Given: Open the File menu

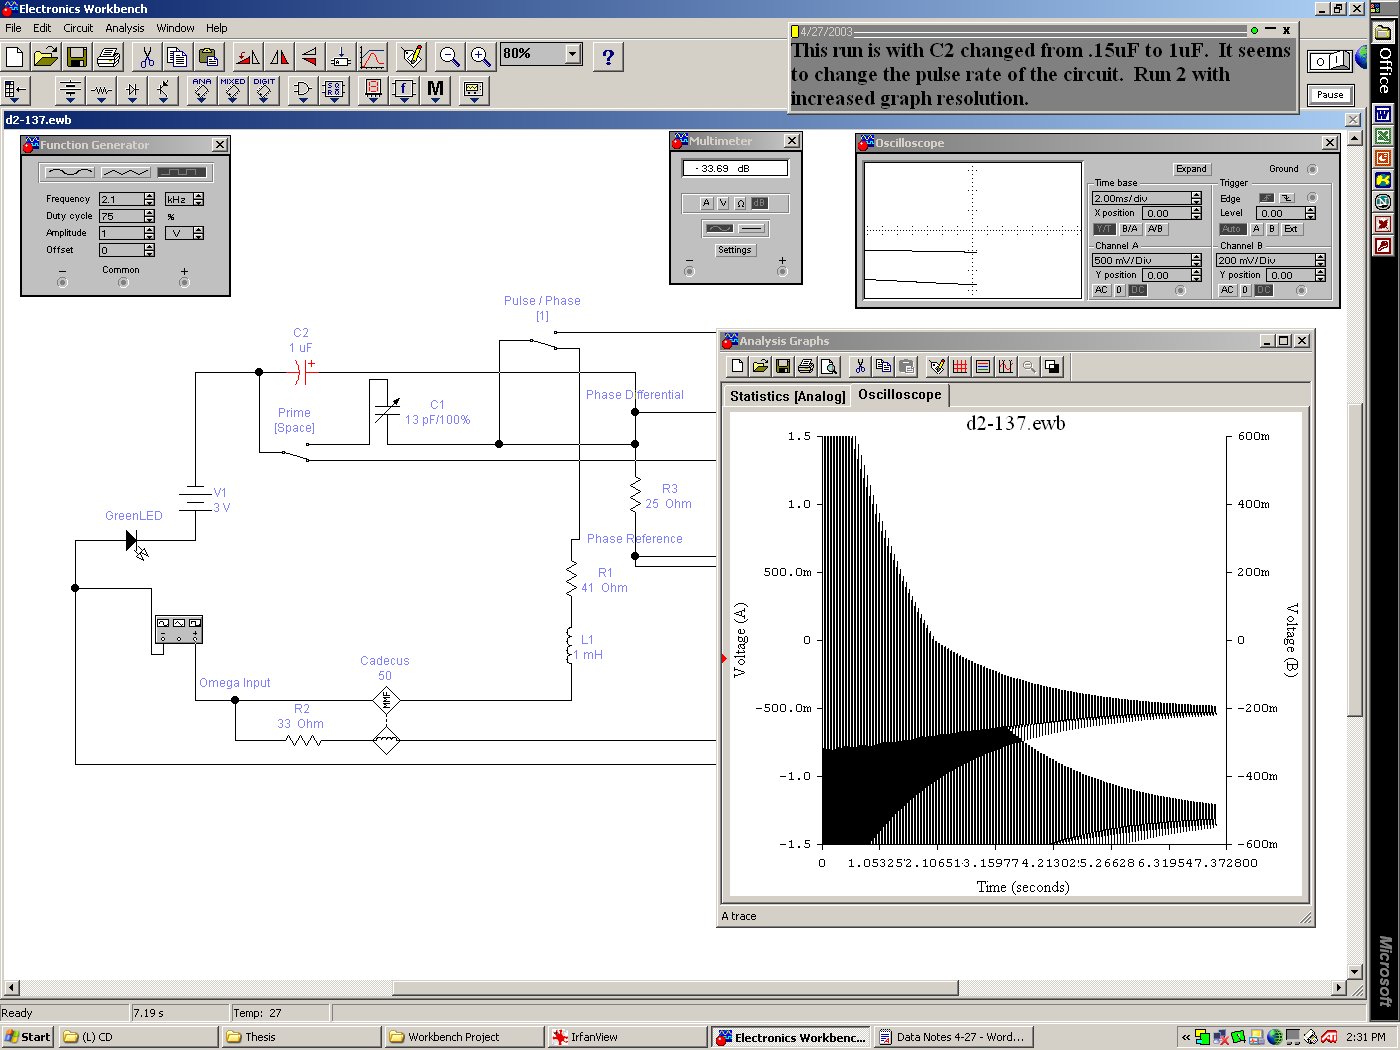Looking at the screenshot, I should coord(13,28).
